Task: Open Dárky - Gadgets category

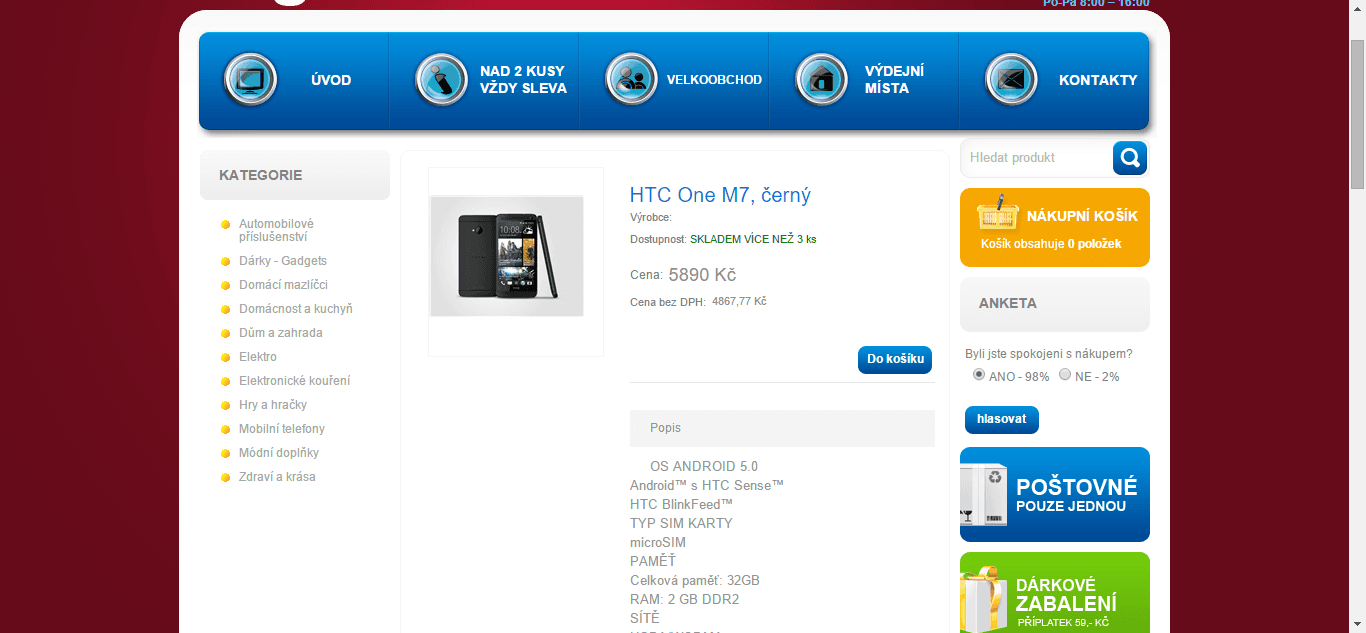Action: tap(283, 261)
